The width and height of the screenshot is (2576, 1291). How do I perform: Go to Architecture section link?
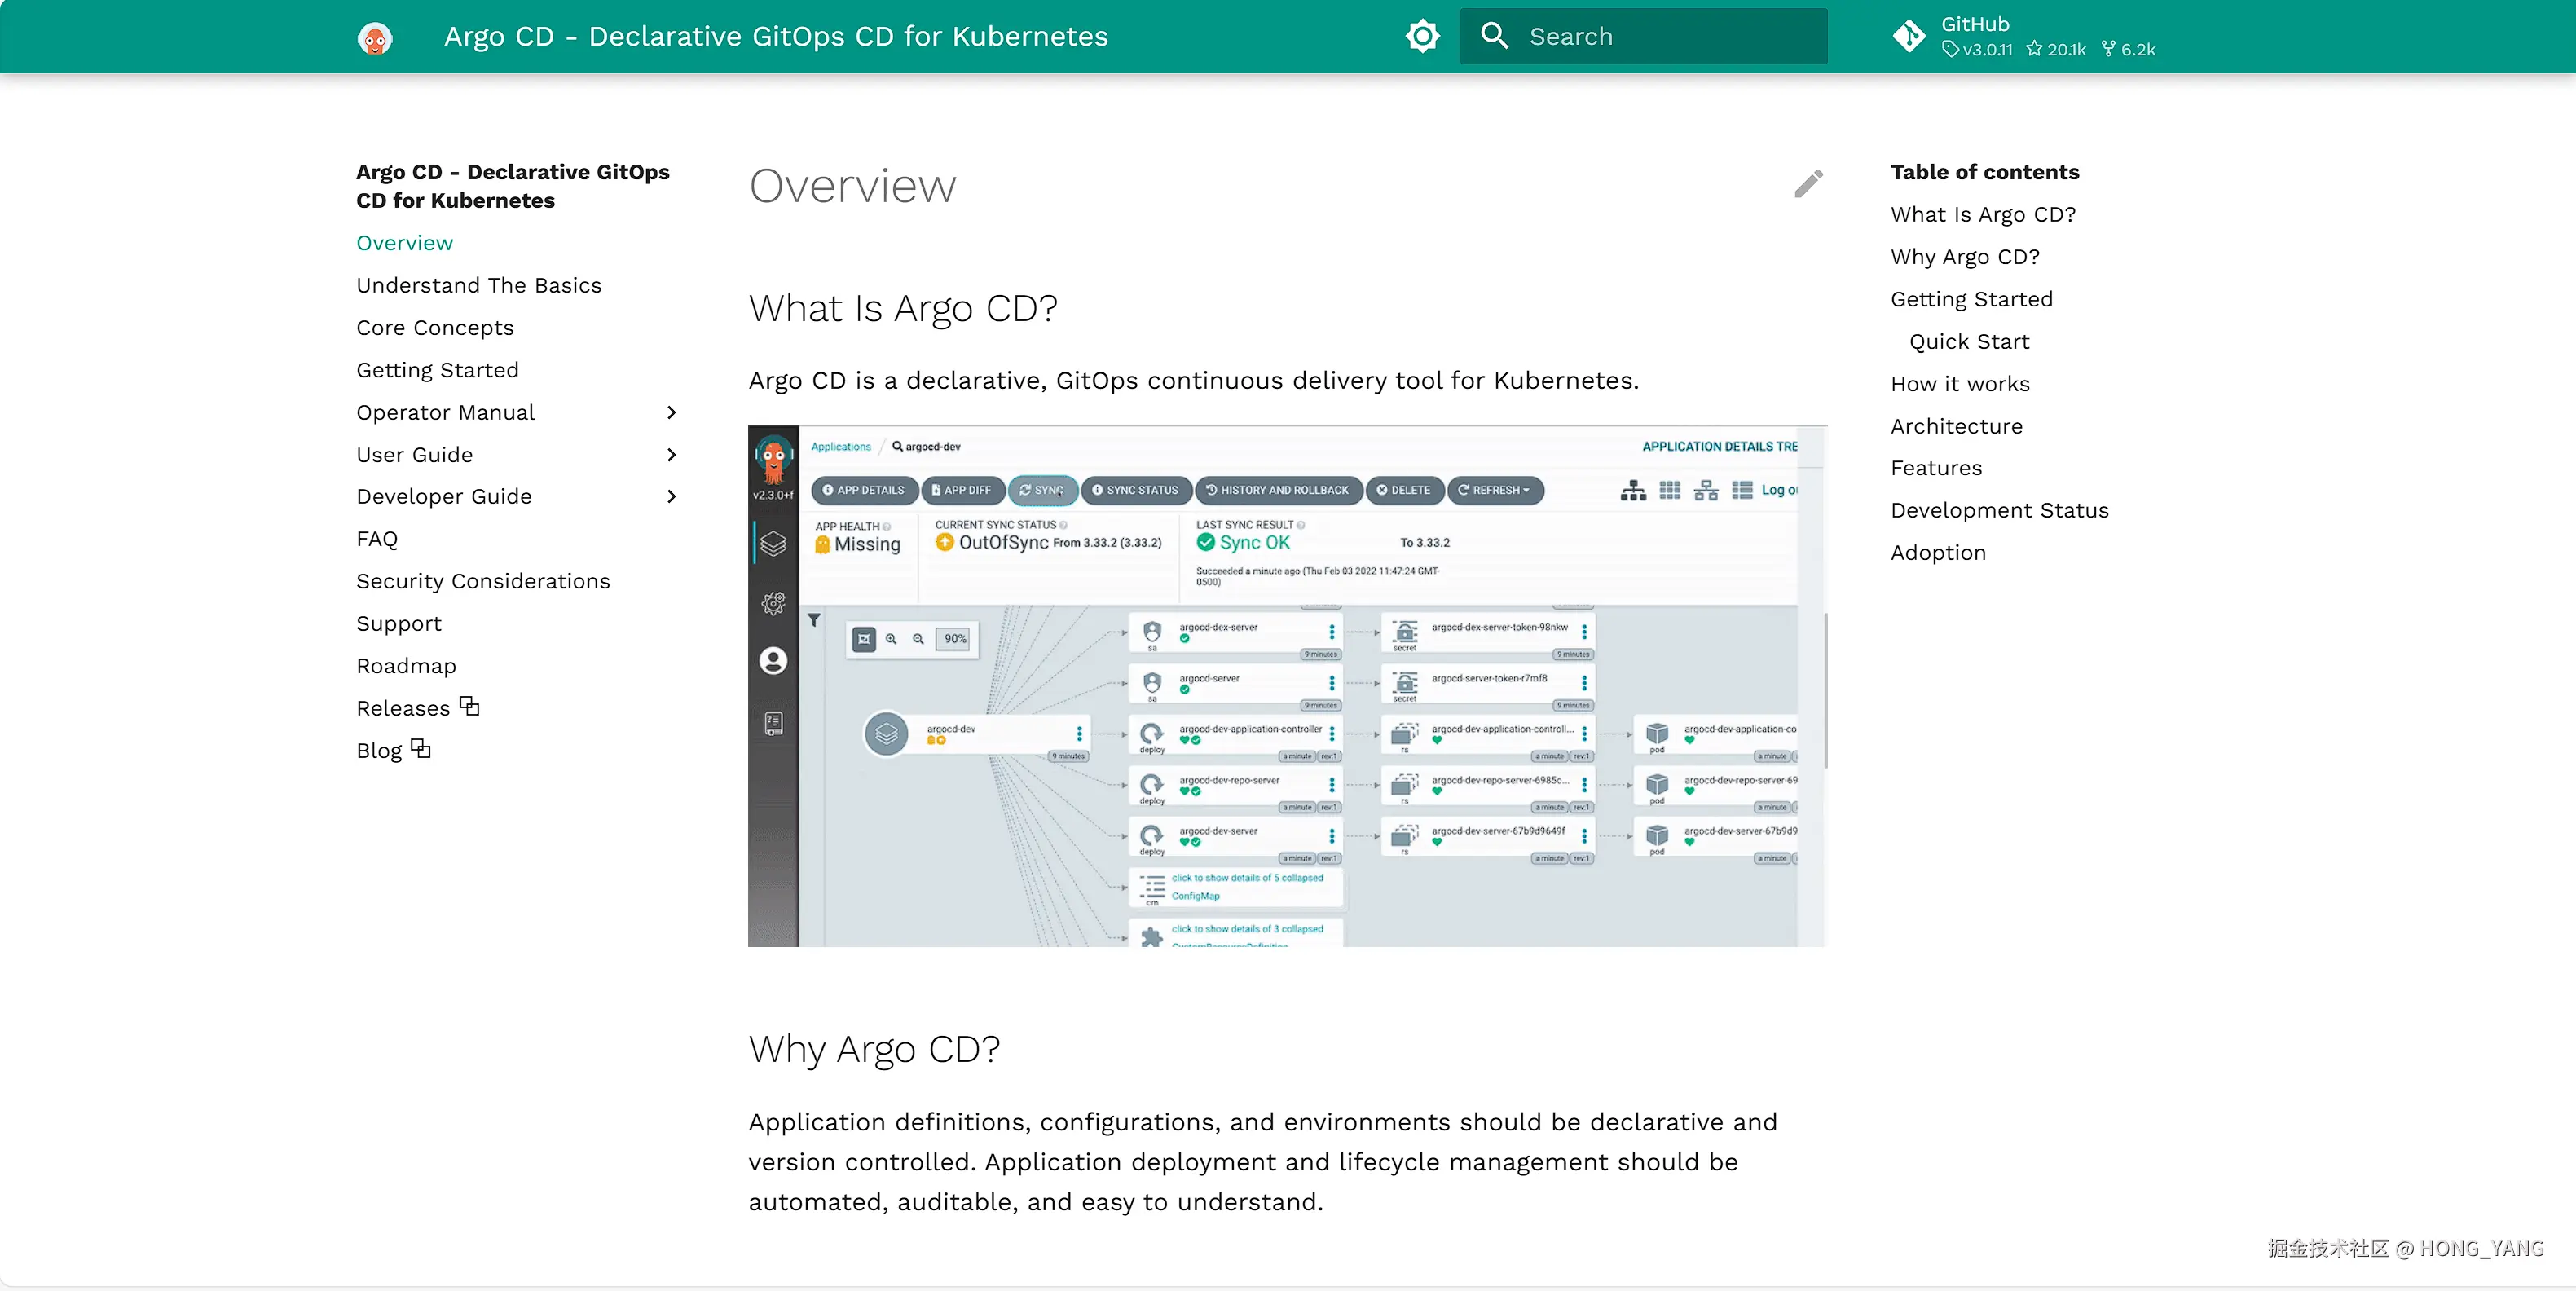[1956, 426]
